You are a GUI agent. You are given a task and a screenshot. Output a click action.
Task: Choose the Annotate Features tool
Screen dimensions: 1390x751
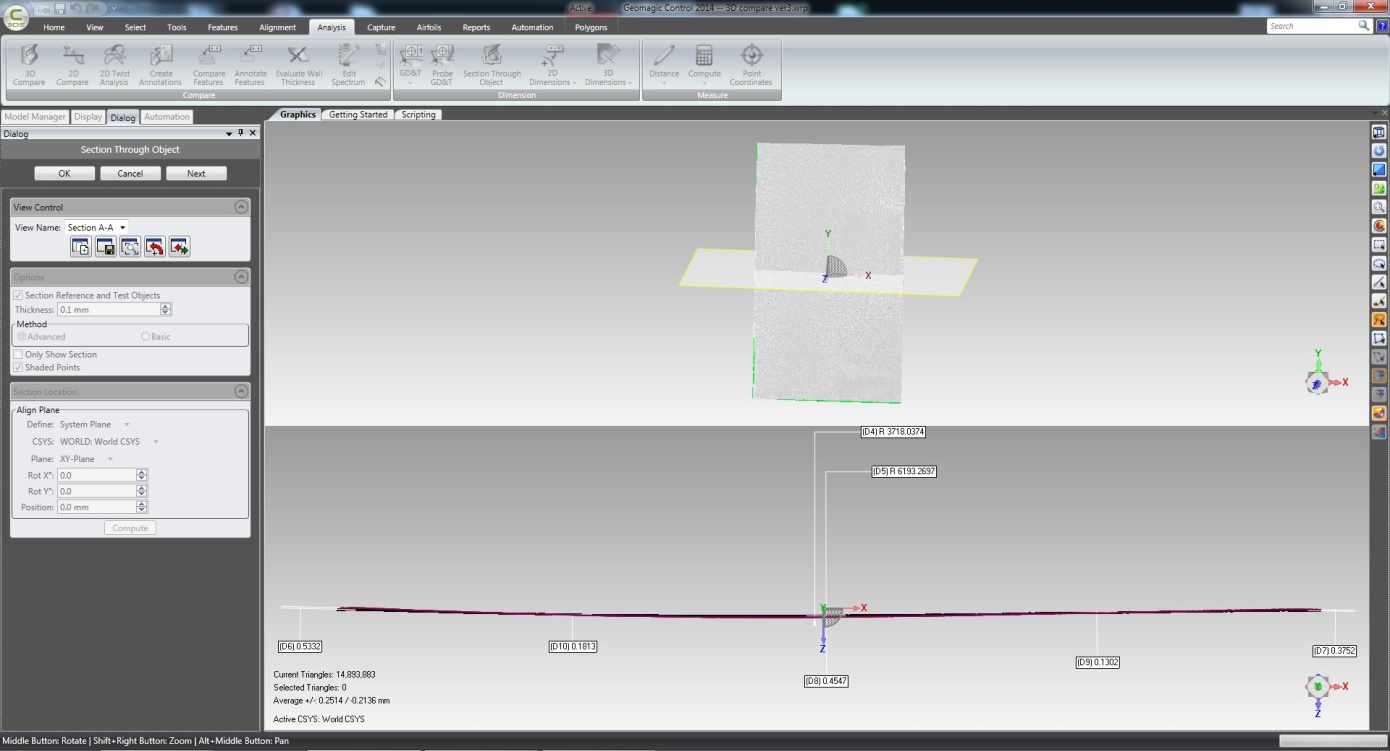[250, 65]
